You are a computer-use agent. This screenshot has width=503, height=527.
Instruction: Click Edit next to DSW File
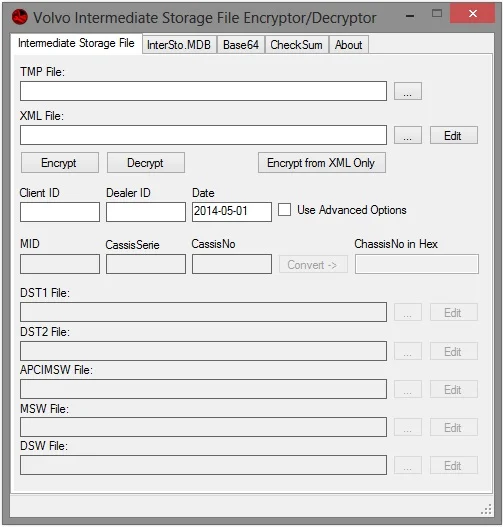pyautogui.click(x=453, y=465)
